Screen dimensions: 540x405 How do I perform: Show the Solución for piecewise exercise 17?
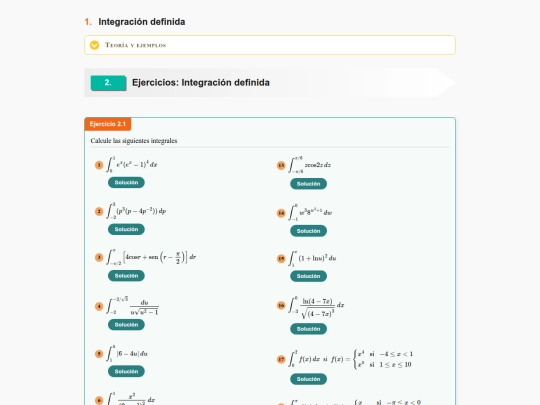pos(309,379)
